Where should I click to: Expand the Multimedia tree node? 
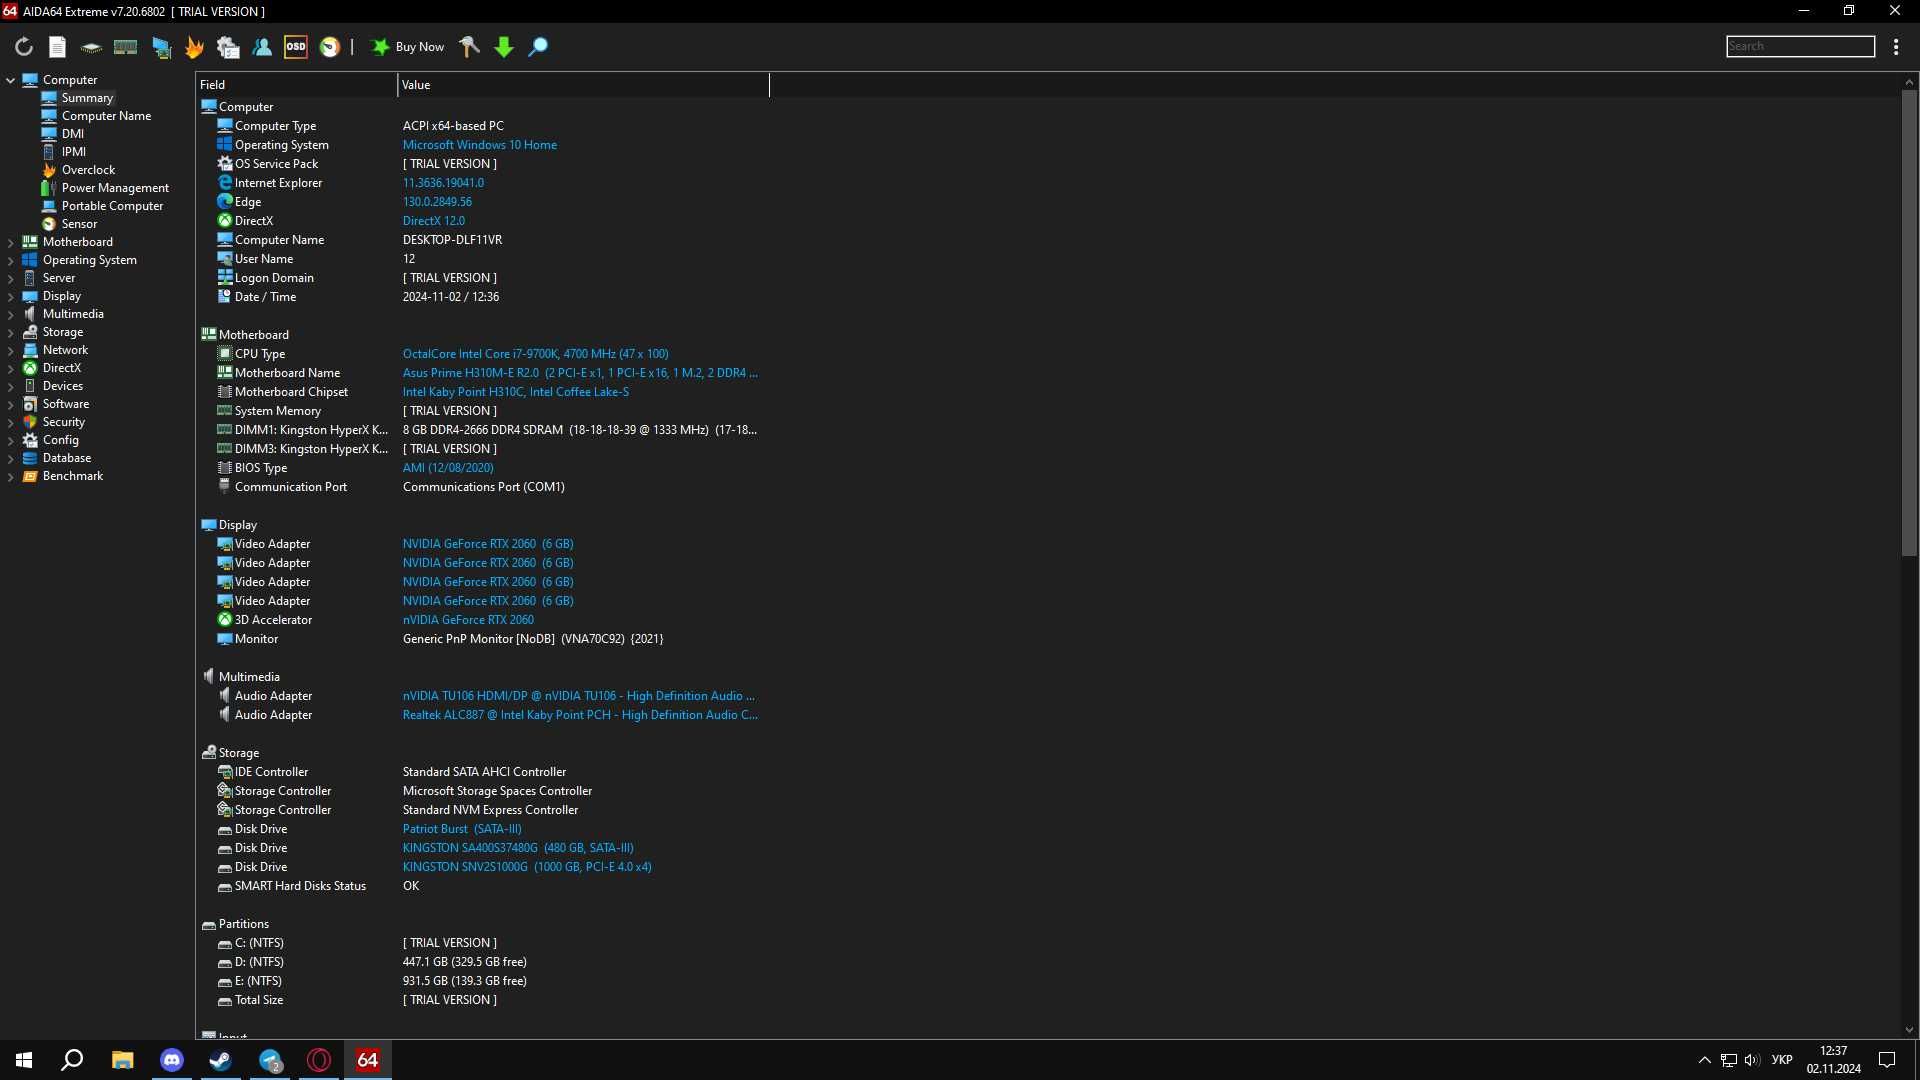(x=10, y=314)
